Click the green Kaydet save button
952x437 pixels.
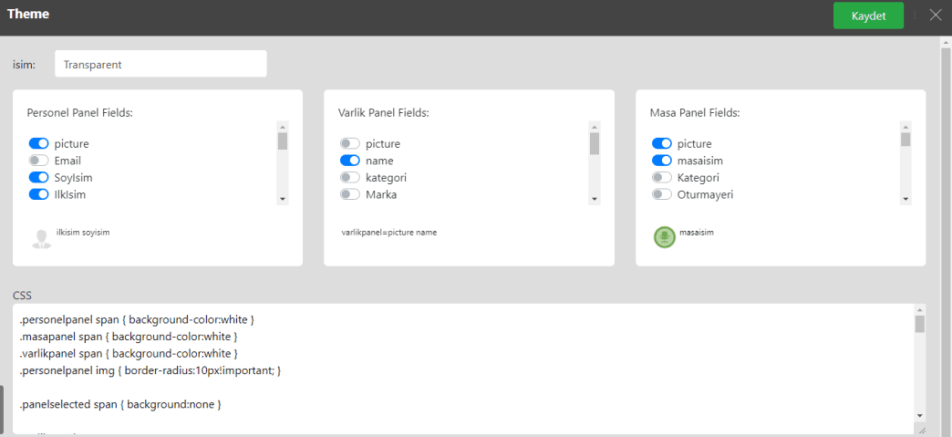pyautogui.click(x=868, y=16)
